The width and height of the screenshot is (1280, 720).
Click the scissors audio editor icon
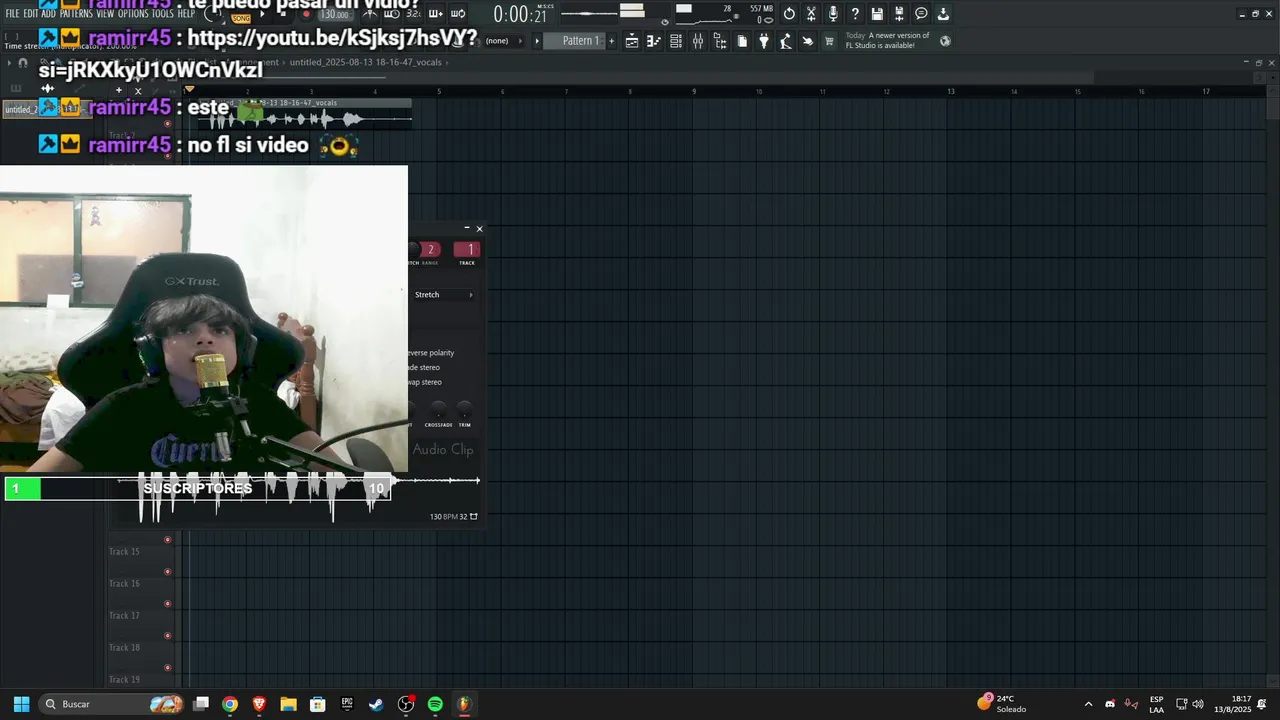pyautogui.click(x=811, y=14)
